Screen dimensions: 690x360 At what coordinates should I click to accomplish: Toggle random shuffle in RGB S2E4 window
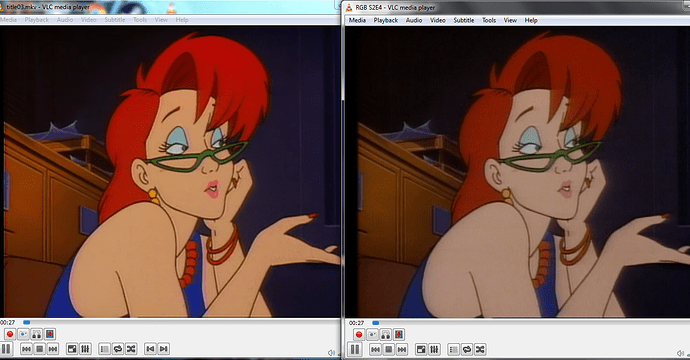click(480, 349)
